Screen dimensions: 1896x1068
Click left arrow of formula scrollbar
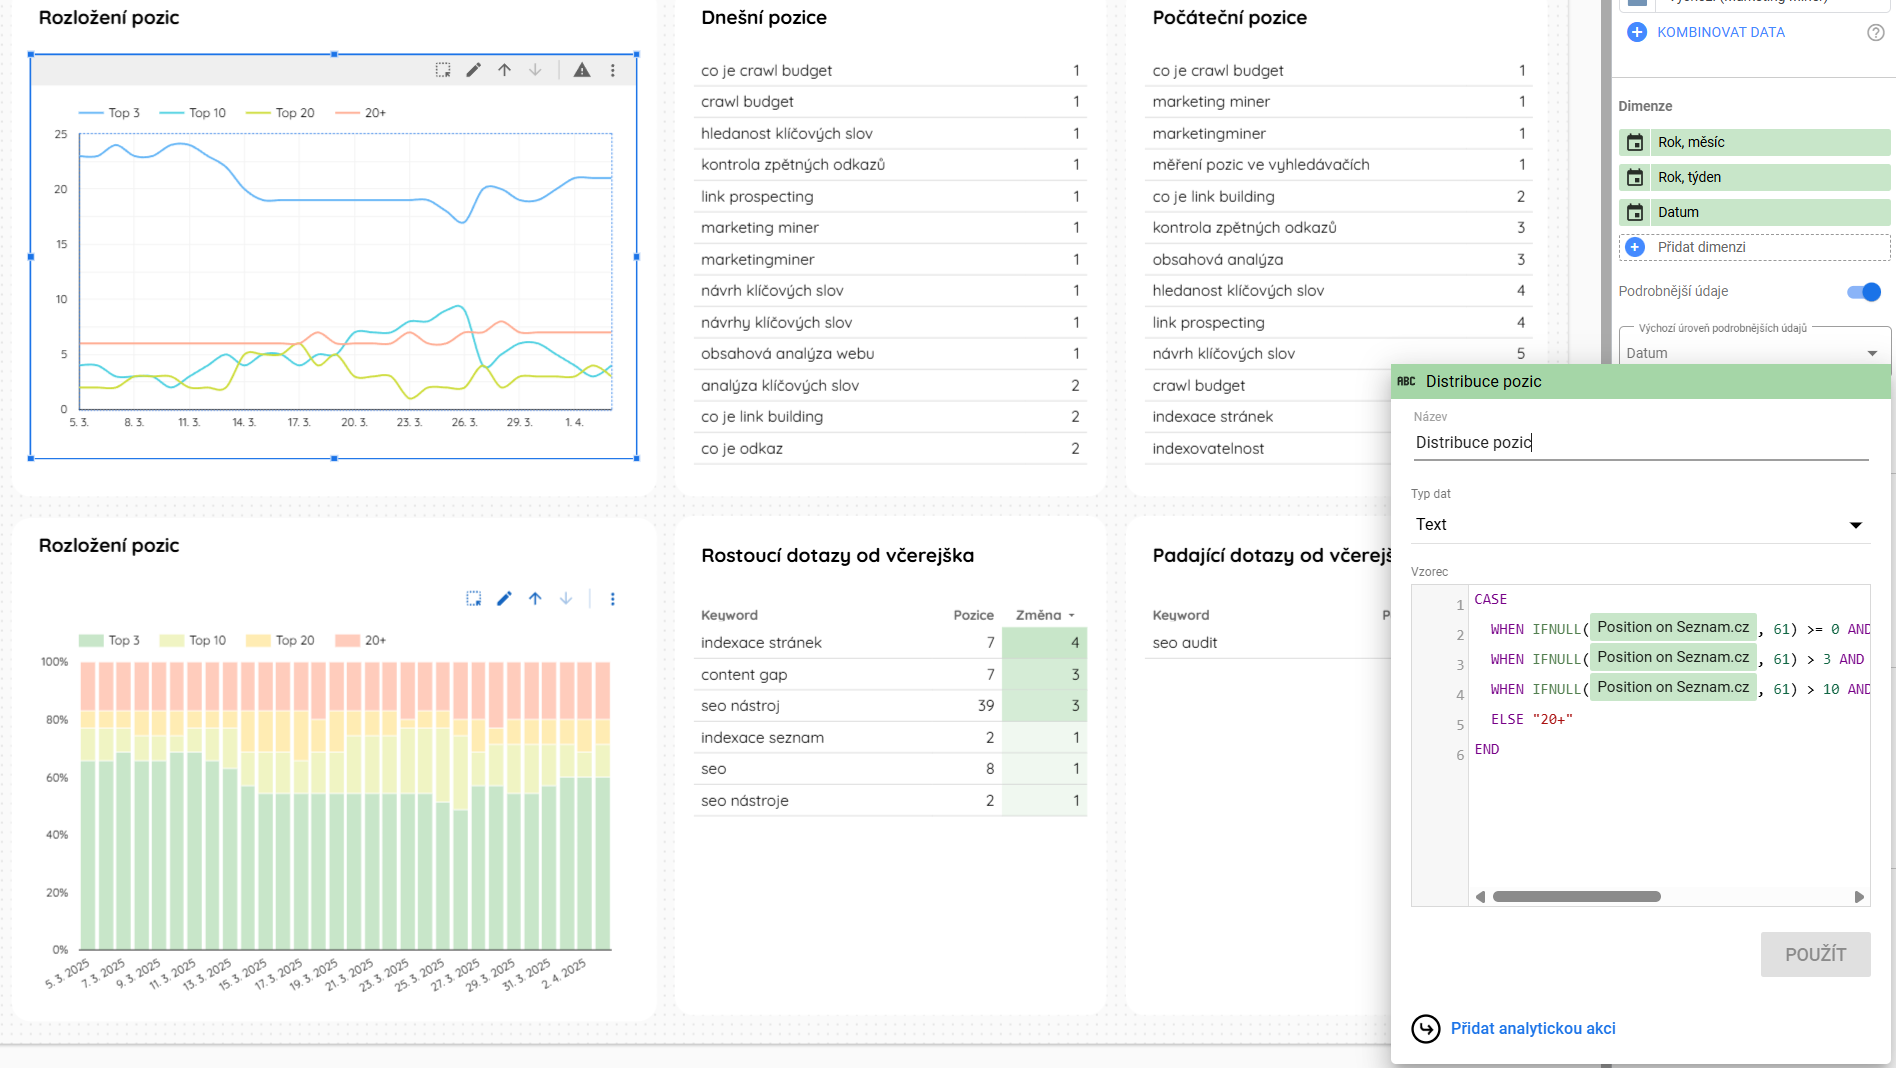[1480, 897]
